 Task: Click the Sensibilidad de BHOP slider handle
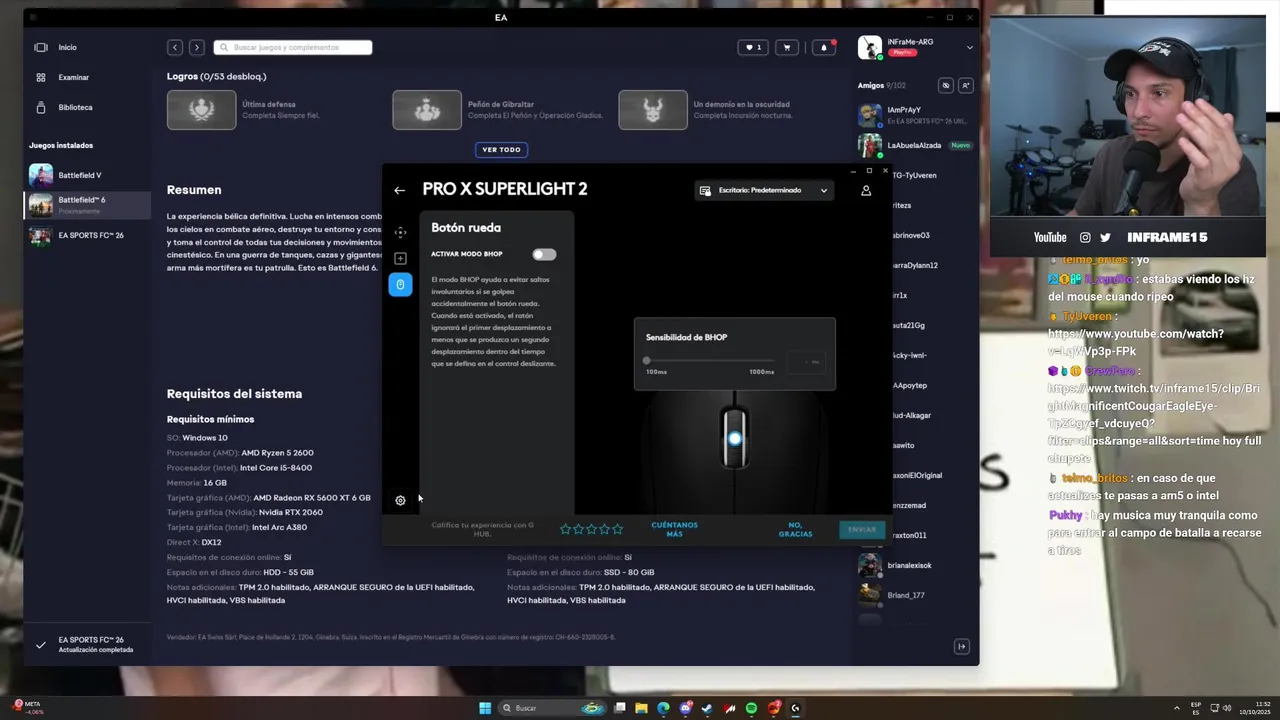[x=647, y=360]
